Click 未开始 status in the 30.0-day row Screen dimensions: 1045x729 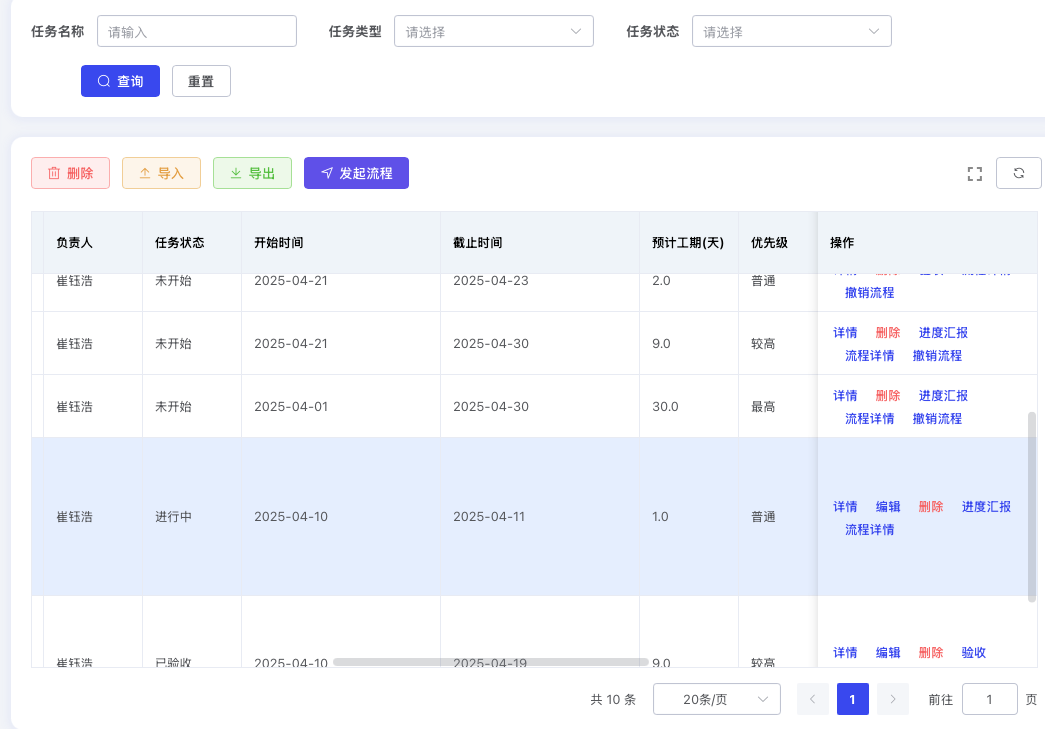pos(173,406)
